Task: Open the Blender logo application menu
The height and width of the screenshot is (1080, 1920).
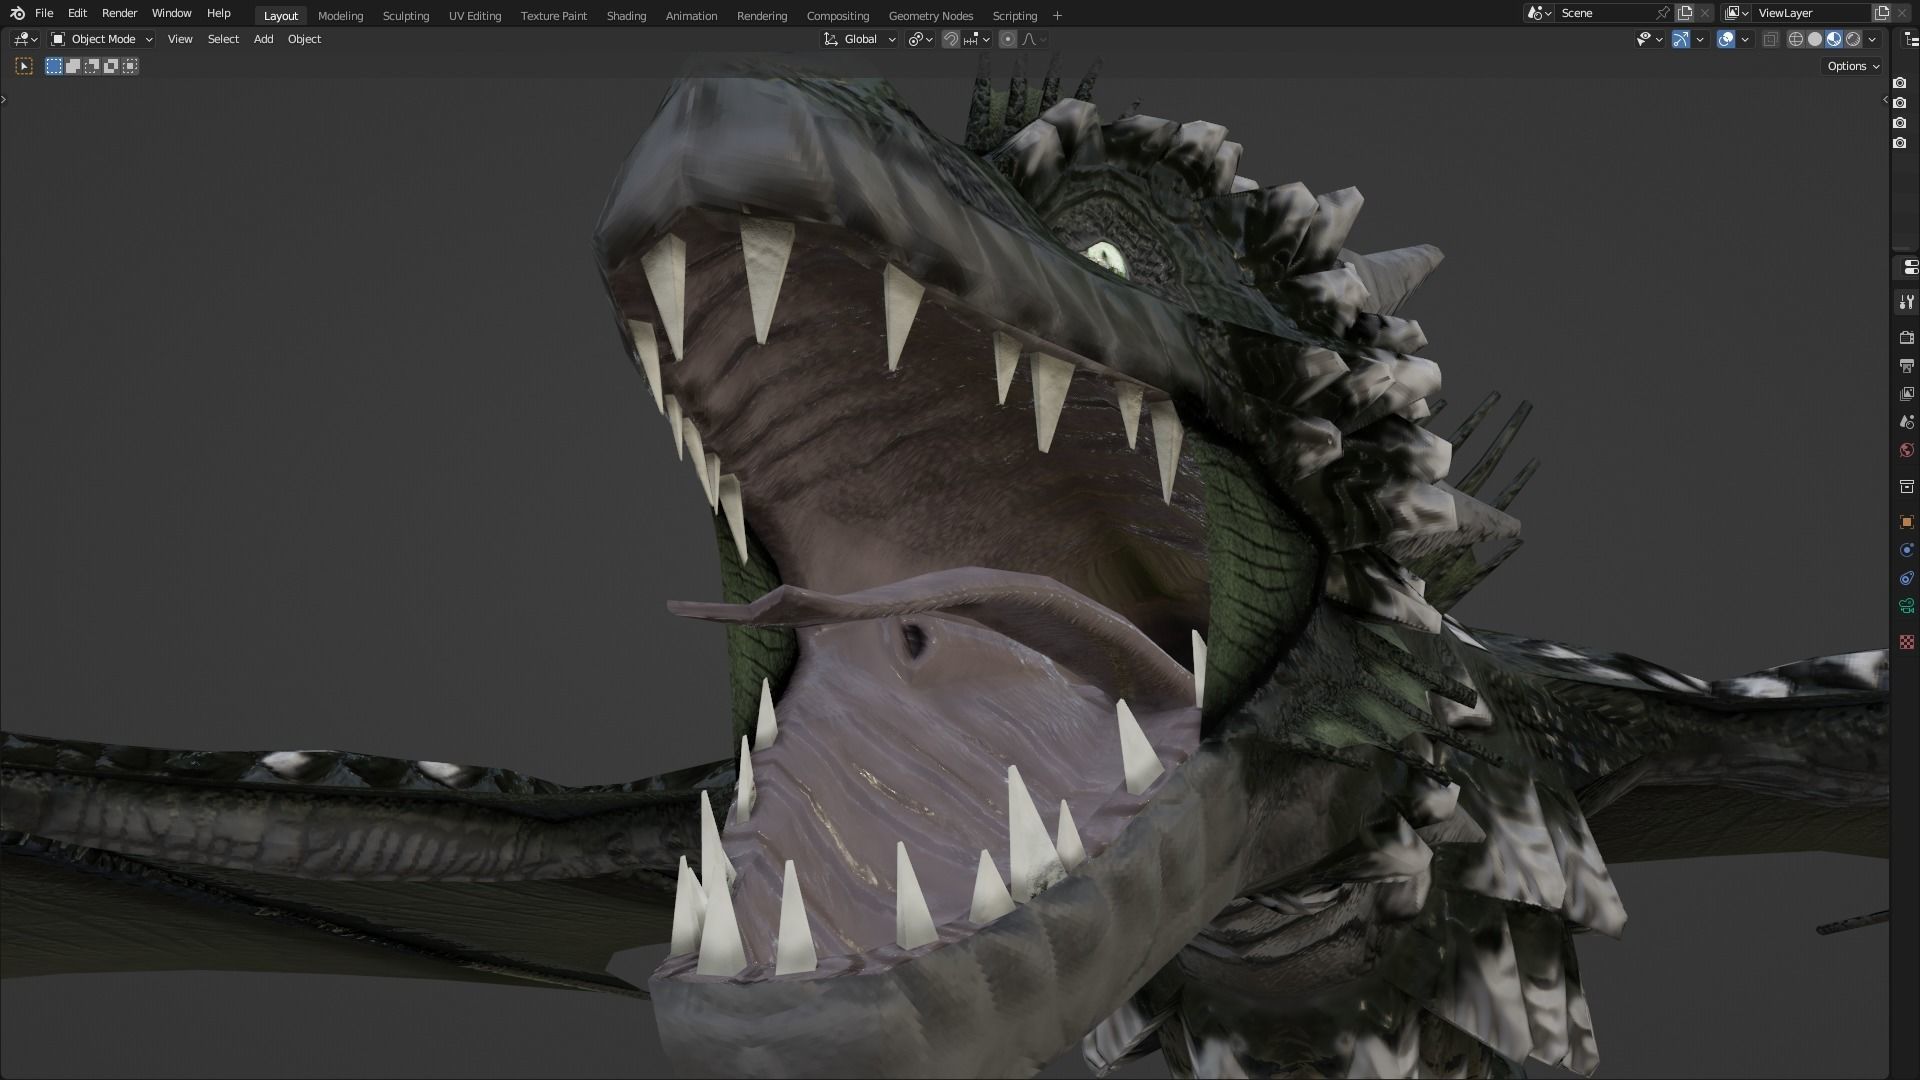Action: 17,13
